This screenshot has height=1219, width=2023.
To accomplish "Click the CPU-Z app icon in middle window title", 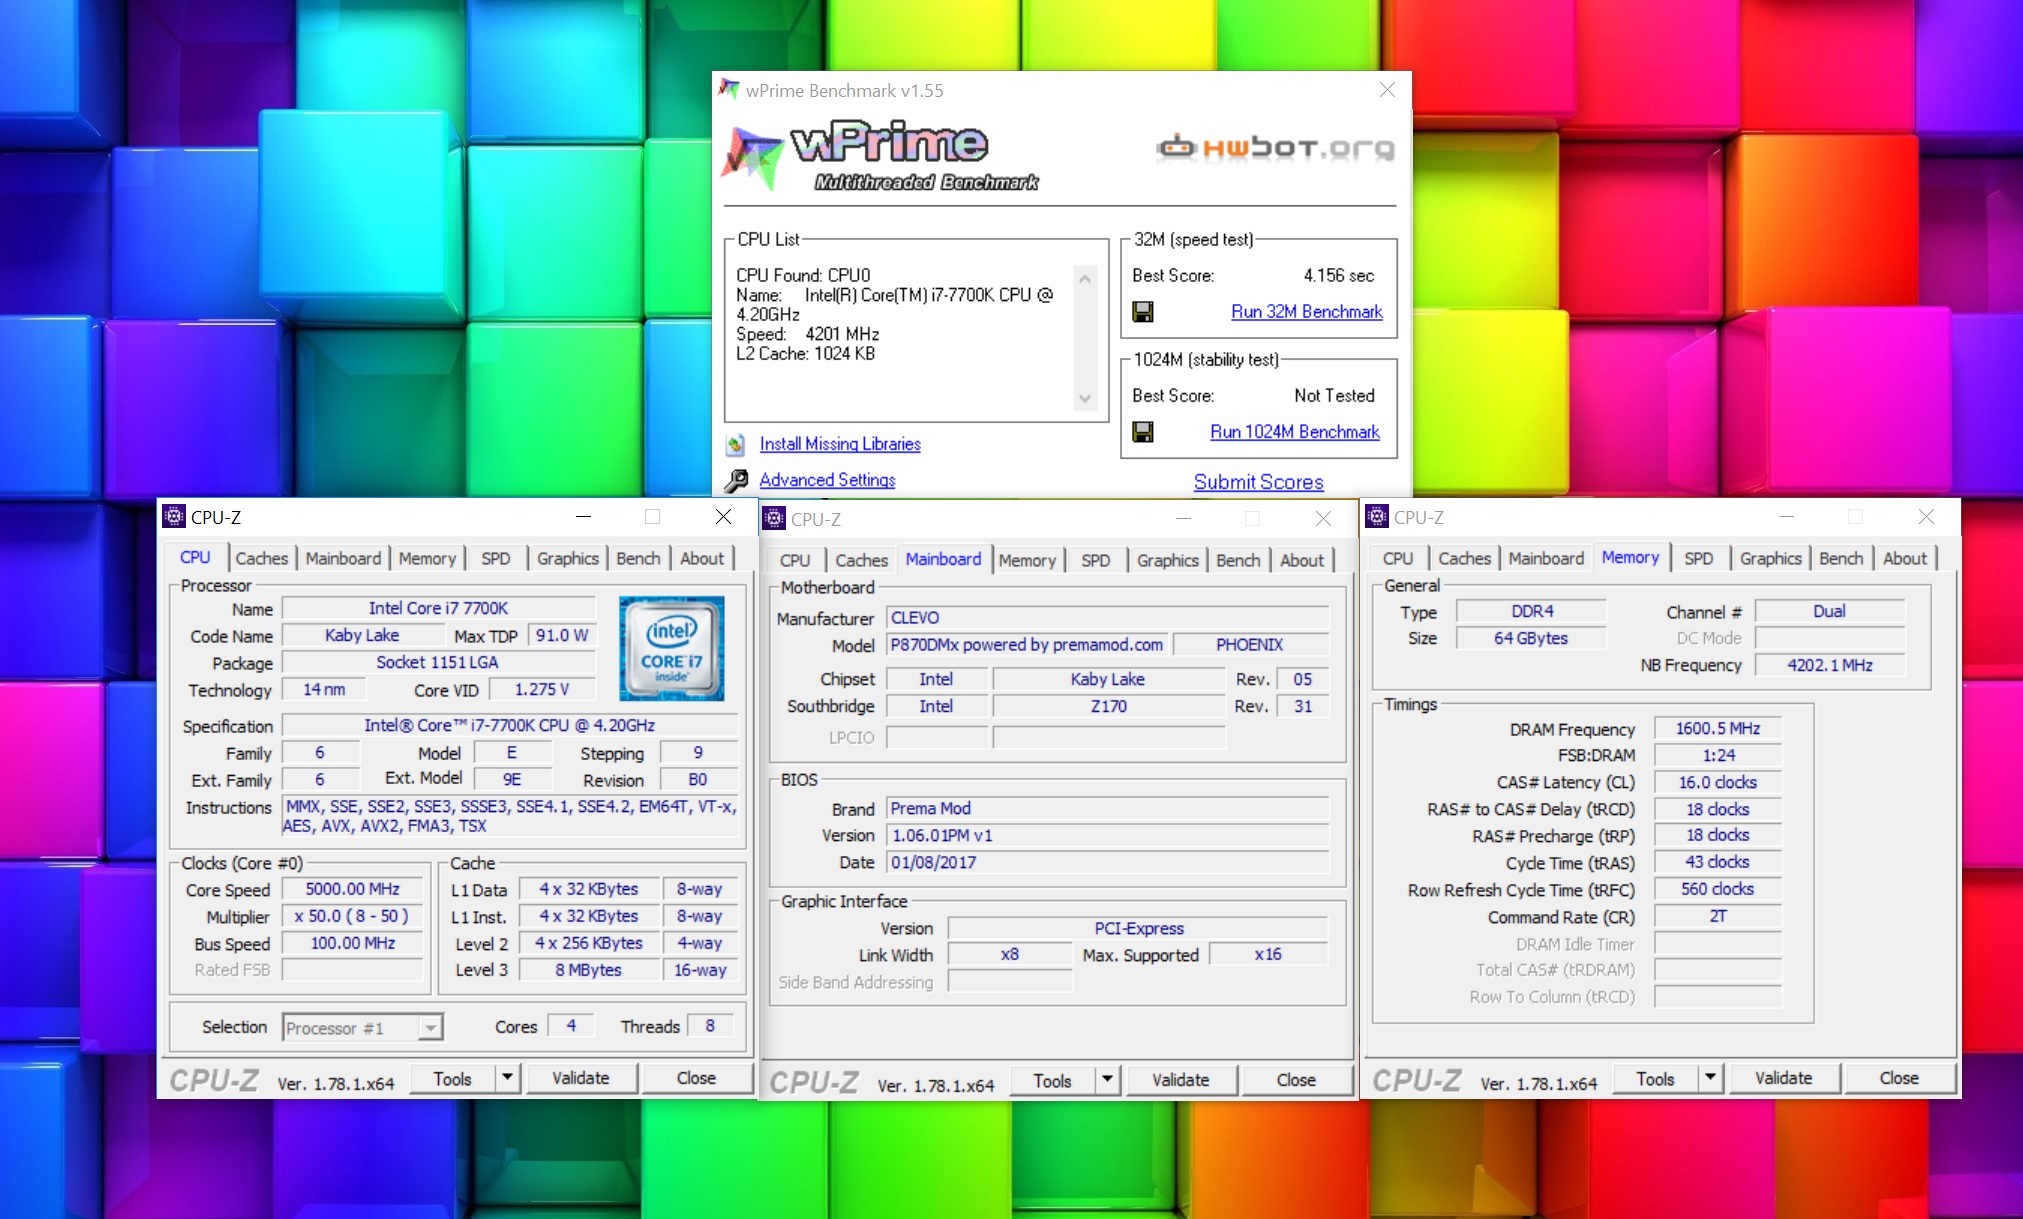I will point(774,518).
